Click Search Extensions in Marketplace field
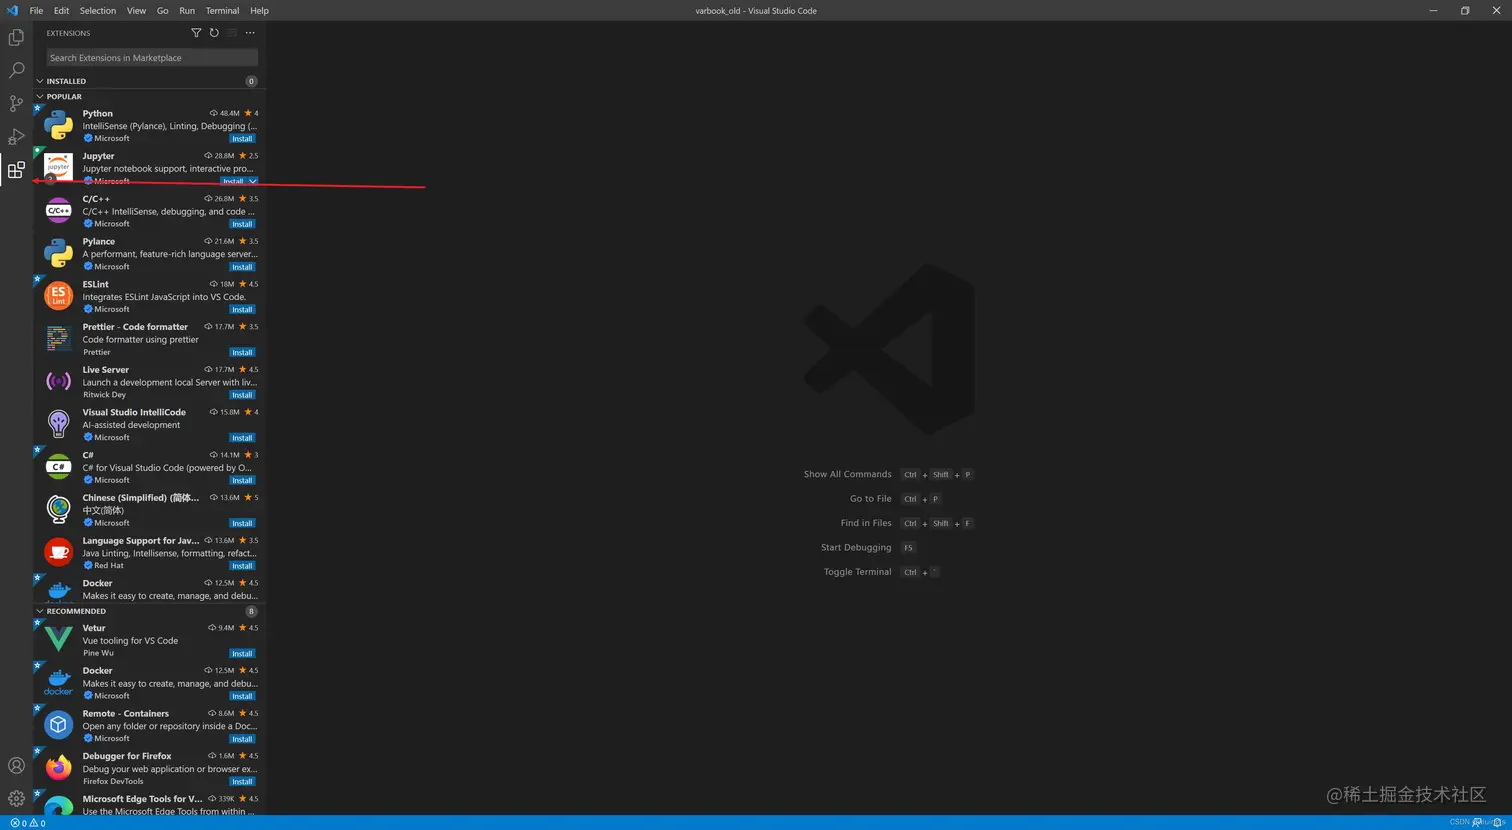Viewport: 1512px width, 830px height. [x=152, y=58]
